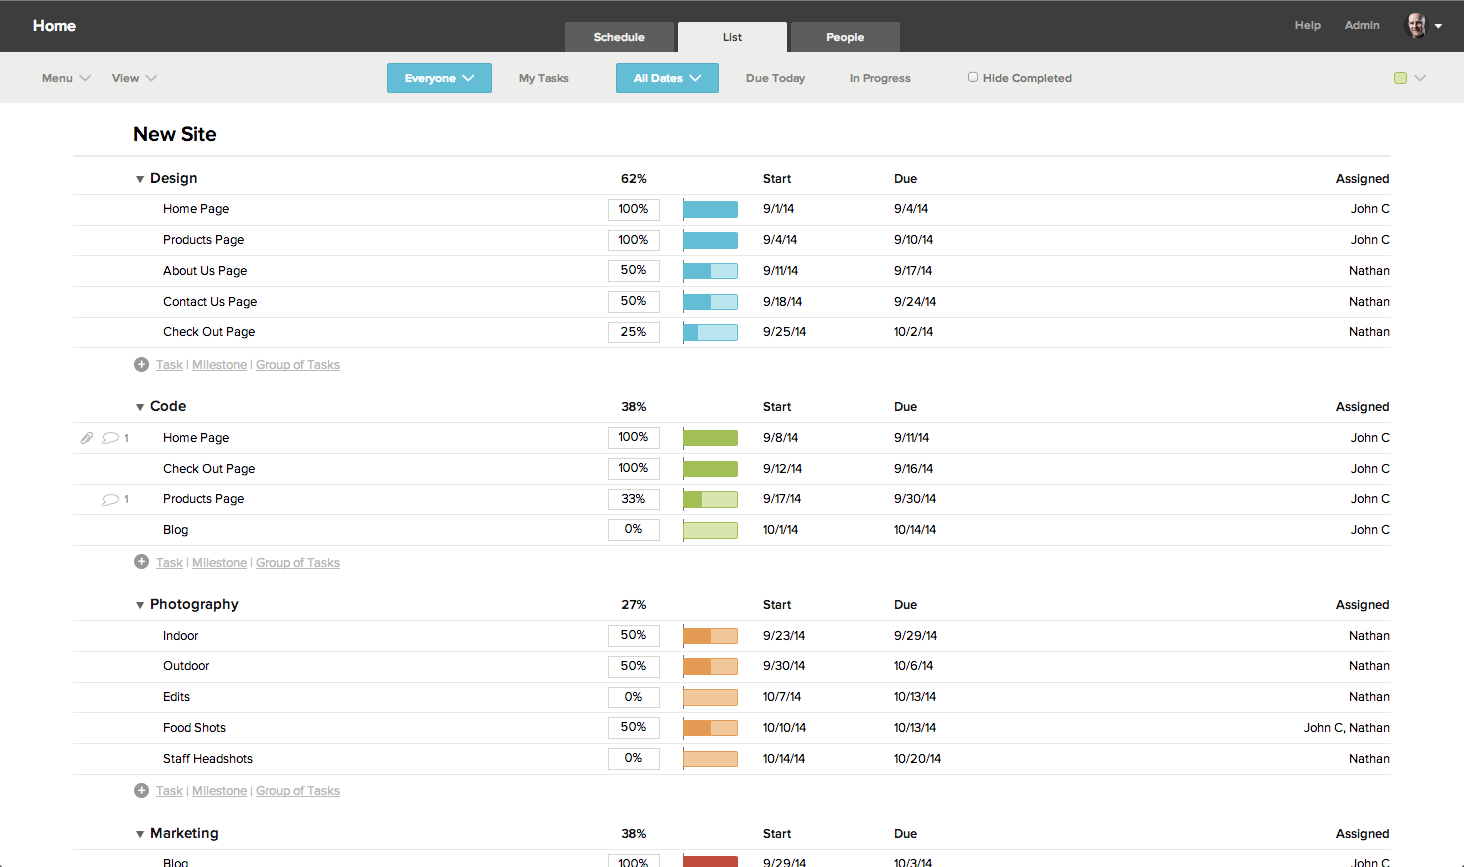The width and height of the screenshot is (1464, 867).
Task: Edit percent field for Food Shots task
Action: [634, 728]
